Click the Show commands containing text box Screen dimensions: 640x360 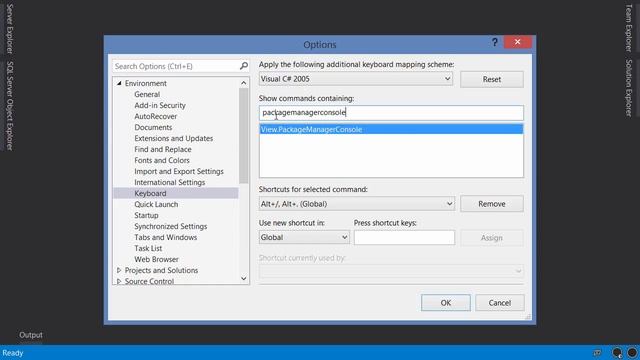[391, 113]
